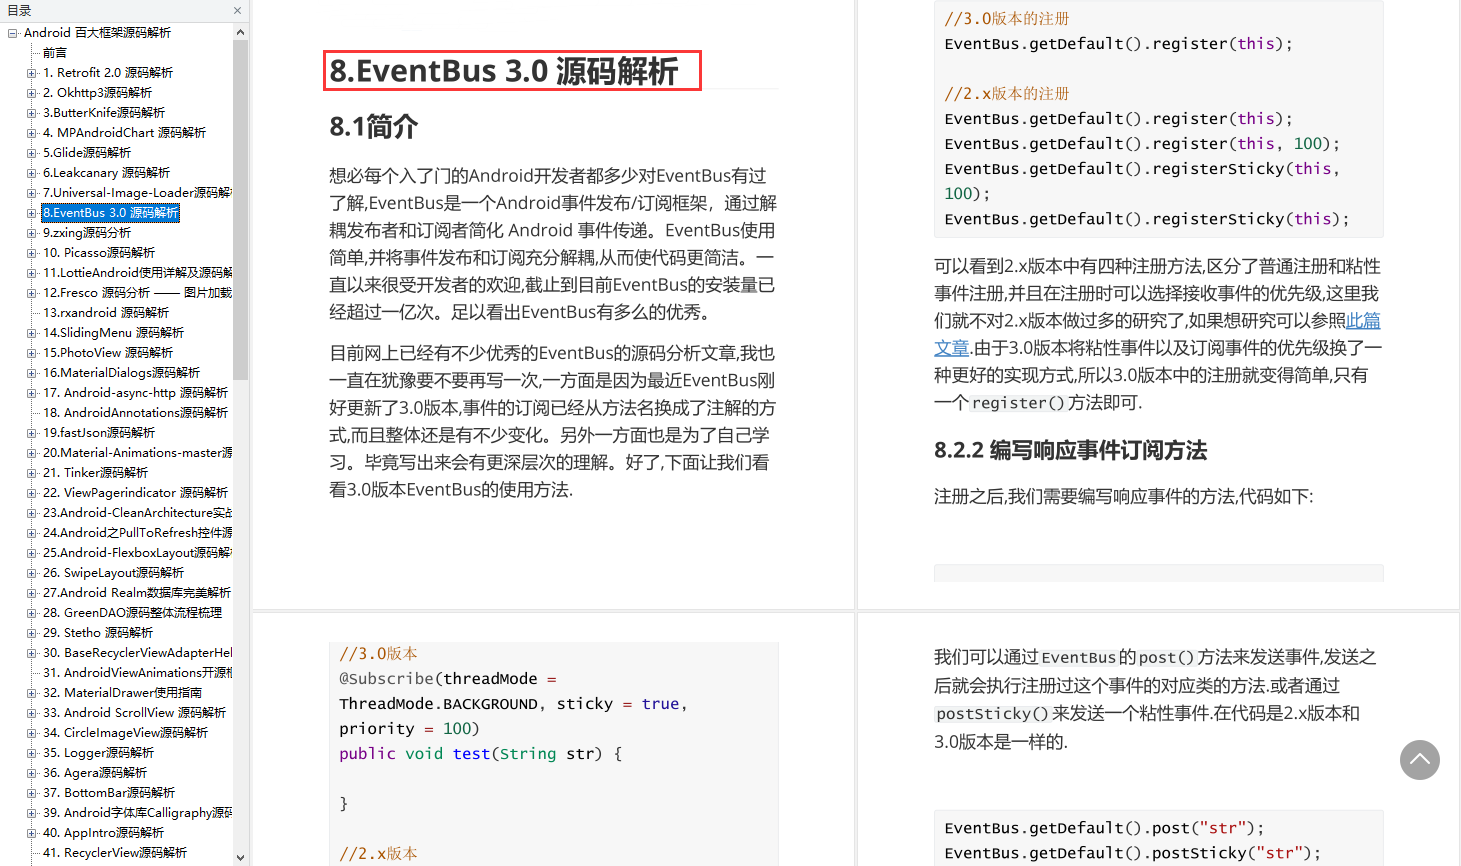Select 19.fastJson源码解析 entry
Image resolution: width=1461 pixels, height=866 pixels.
tap(99, 433)
